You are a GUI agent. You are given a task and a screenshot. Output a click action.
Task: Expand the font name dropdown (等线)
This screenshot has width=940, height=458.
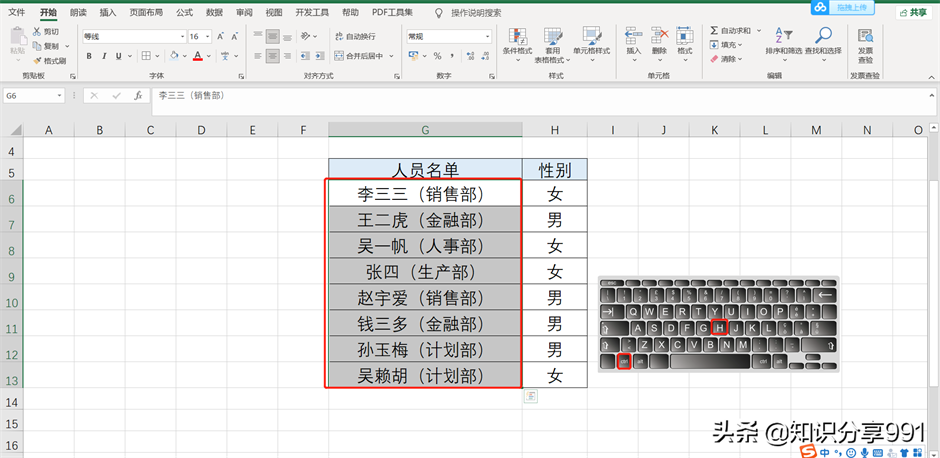pyautogui.click(x=180, y=36)
